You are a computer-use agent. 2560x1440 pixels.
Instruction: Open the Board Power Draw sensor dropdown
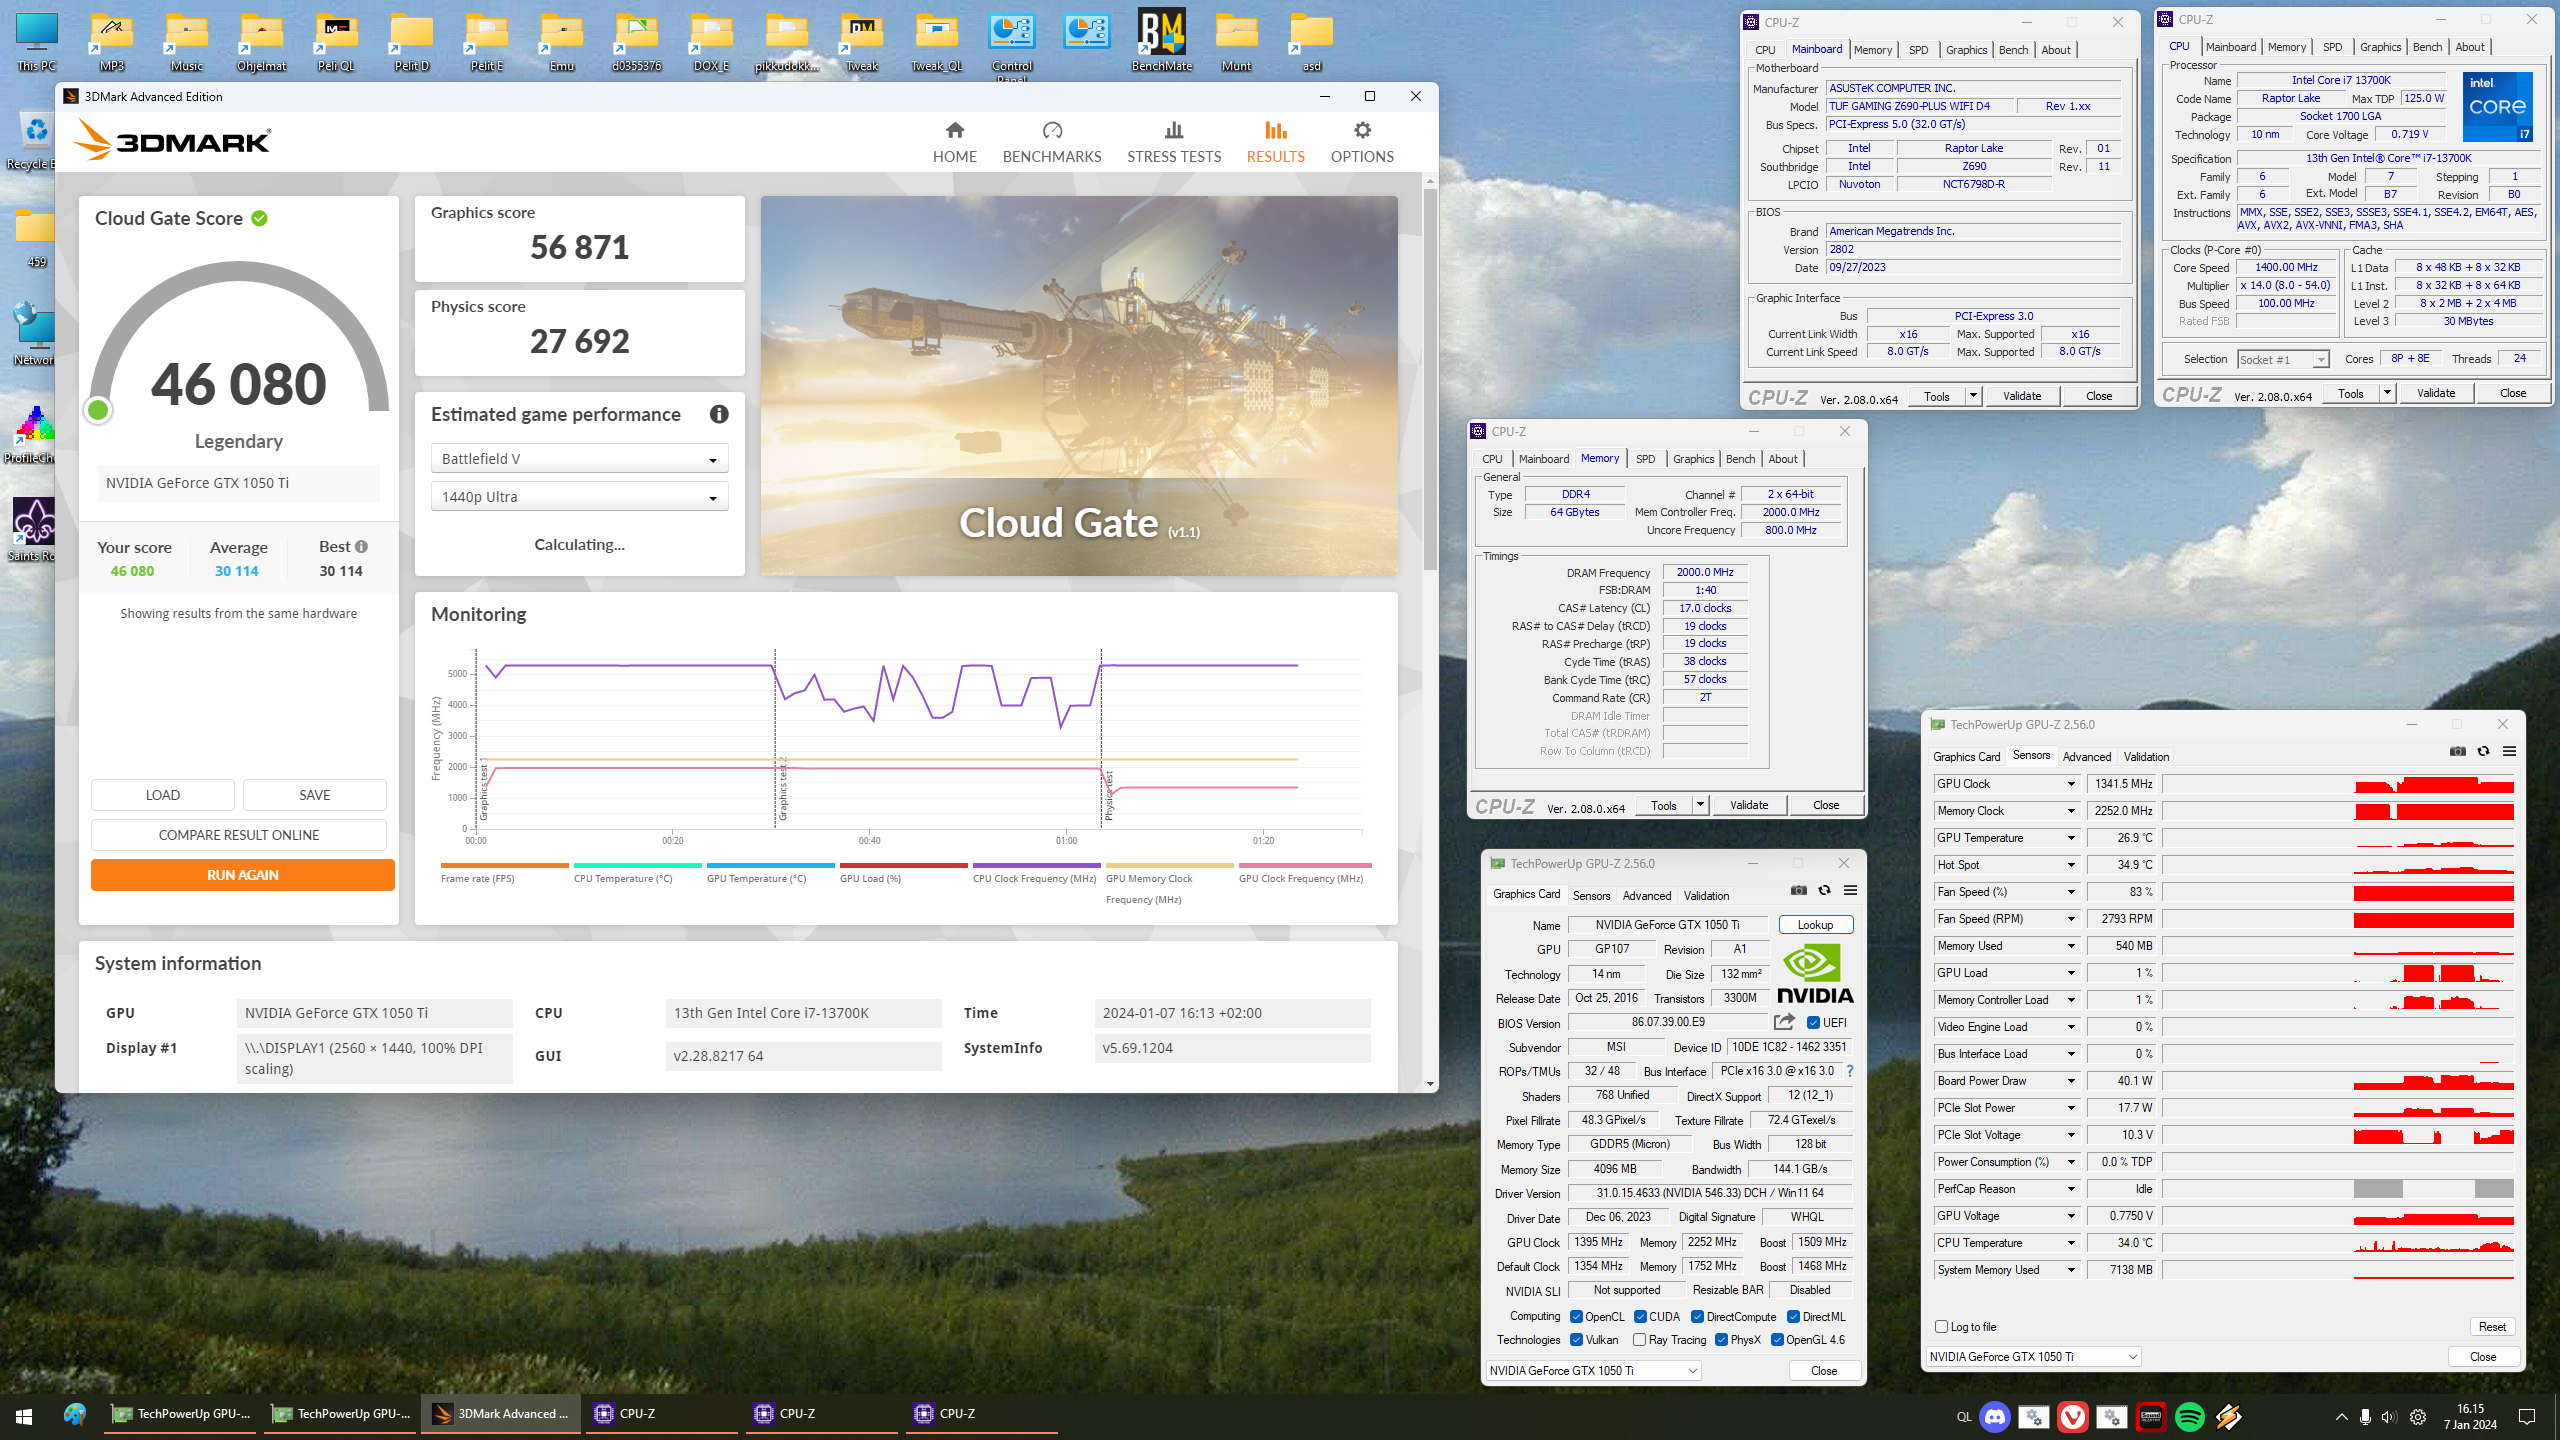coord(2071,1081)
